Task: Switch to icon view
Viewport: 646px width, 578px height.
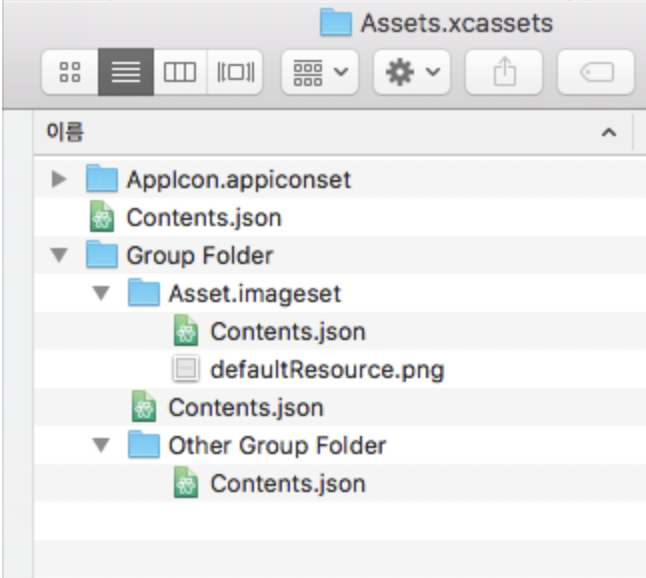Action: (x=70, y=72)
